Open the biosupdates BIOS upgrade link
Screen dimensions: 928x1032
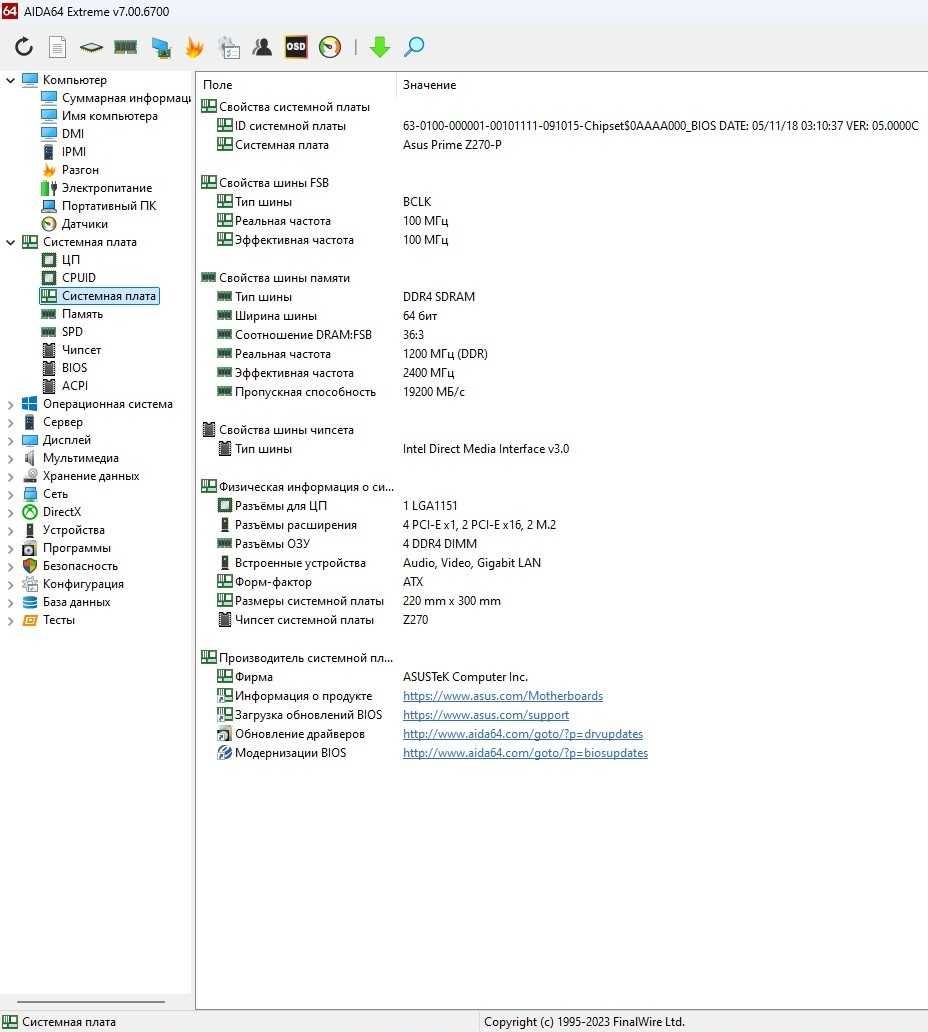pos(525,753)
